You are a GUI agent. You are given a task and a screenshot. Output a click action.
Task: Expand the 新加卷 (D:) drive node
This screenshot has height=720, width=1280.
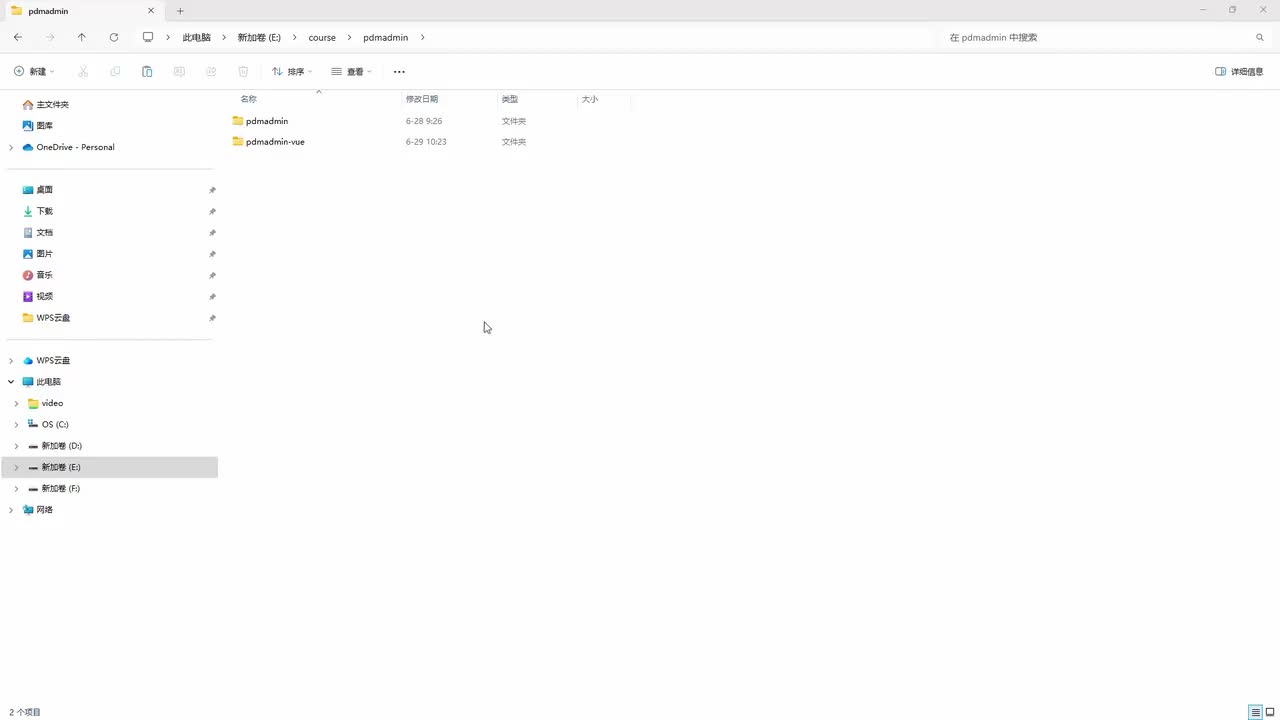point(16,446)
